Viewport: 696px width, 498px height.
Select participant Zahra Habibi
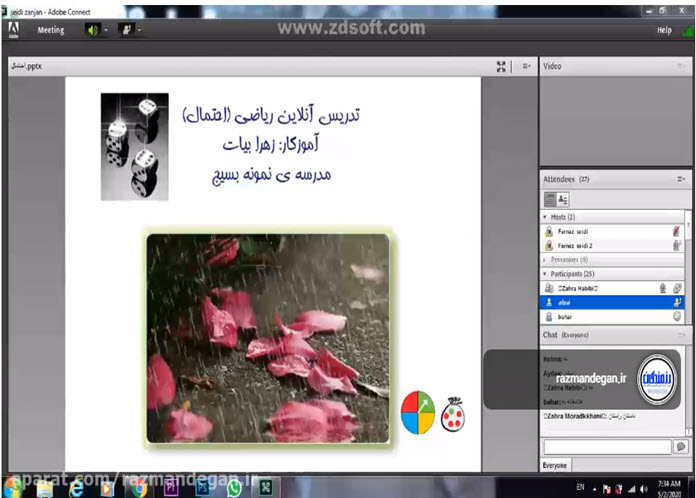tap(612, 289)
